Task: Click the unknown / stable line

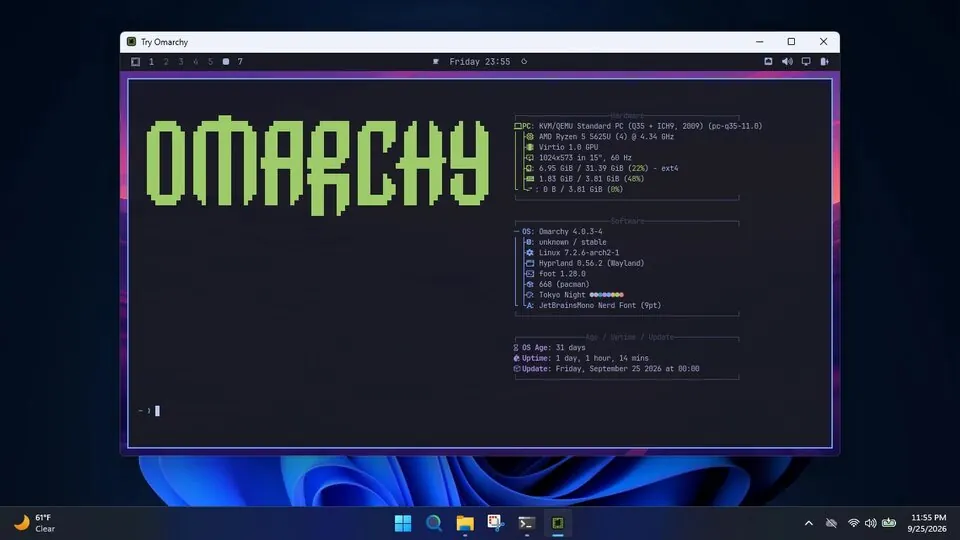Action: point(566,242)
